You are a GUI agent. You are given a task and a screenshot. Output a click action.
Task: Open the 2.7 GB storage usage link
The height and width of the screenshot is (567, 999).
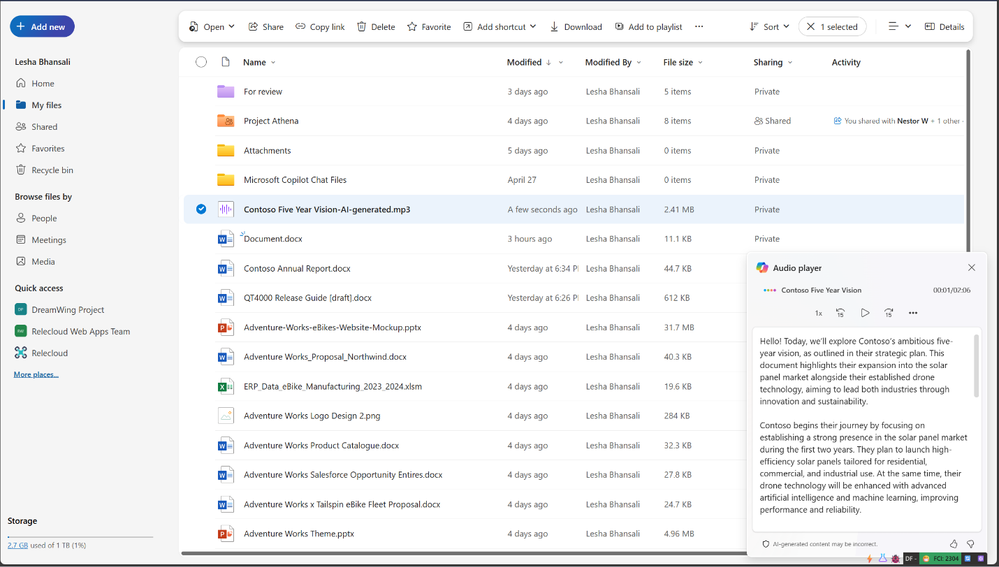pyautogui.click(x=17, y=545)
